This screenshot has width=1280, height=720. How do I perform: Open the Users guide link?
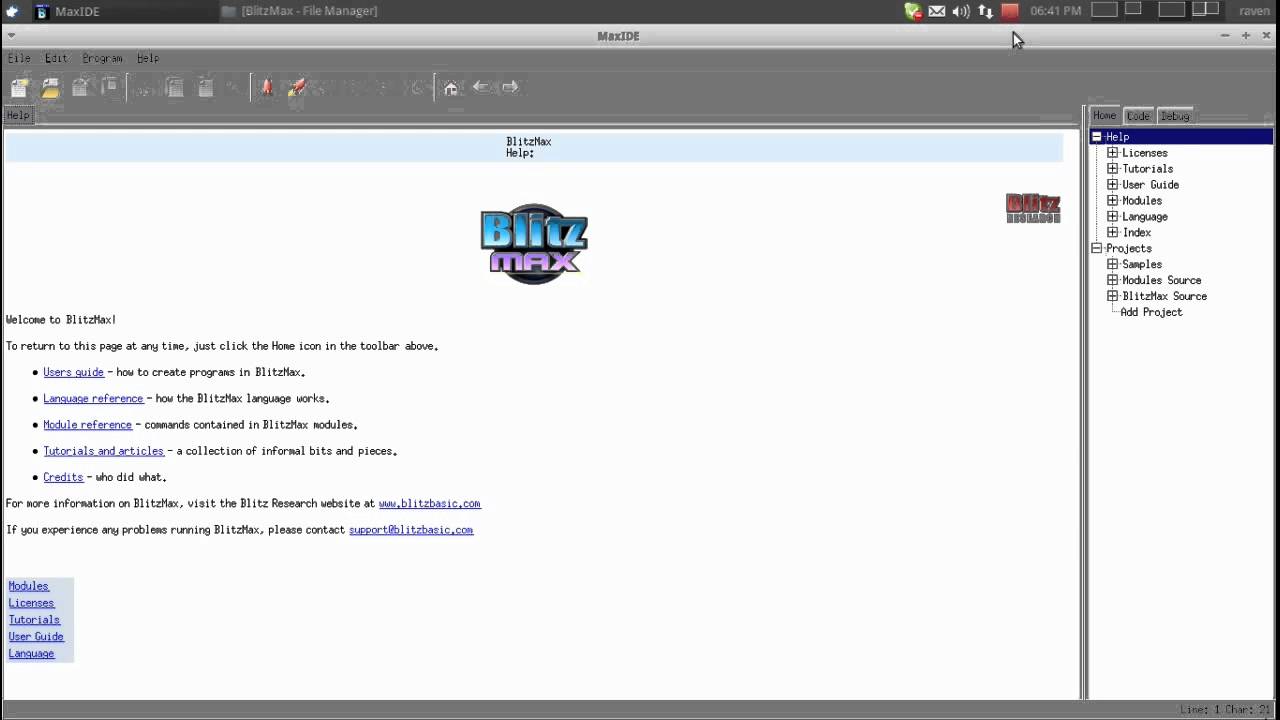tap(73, 372)
